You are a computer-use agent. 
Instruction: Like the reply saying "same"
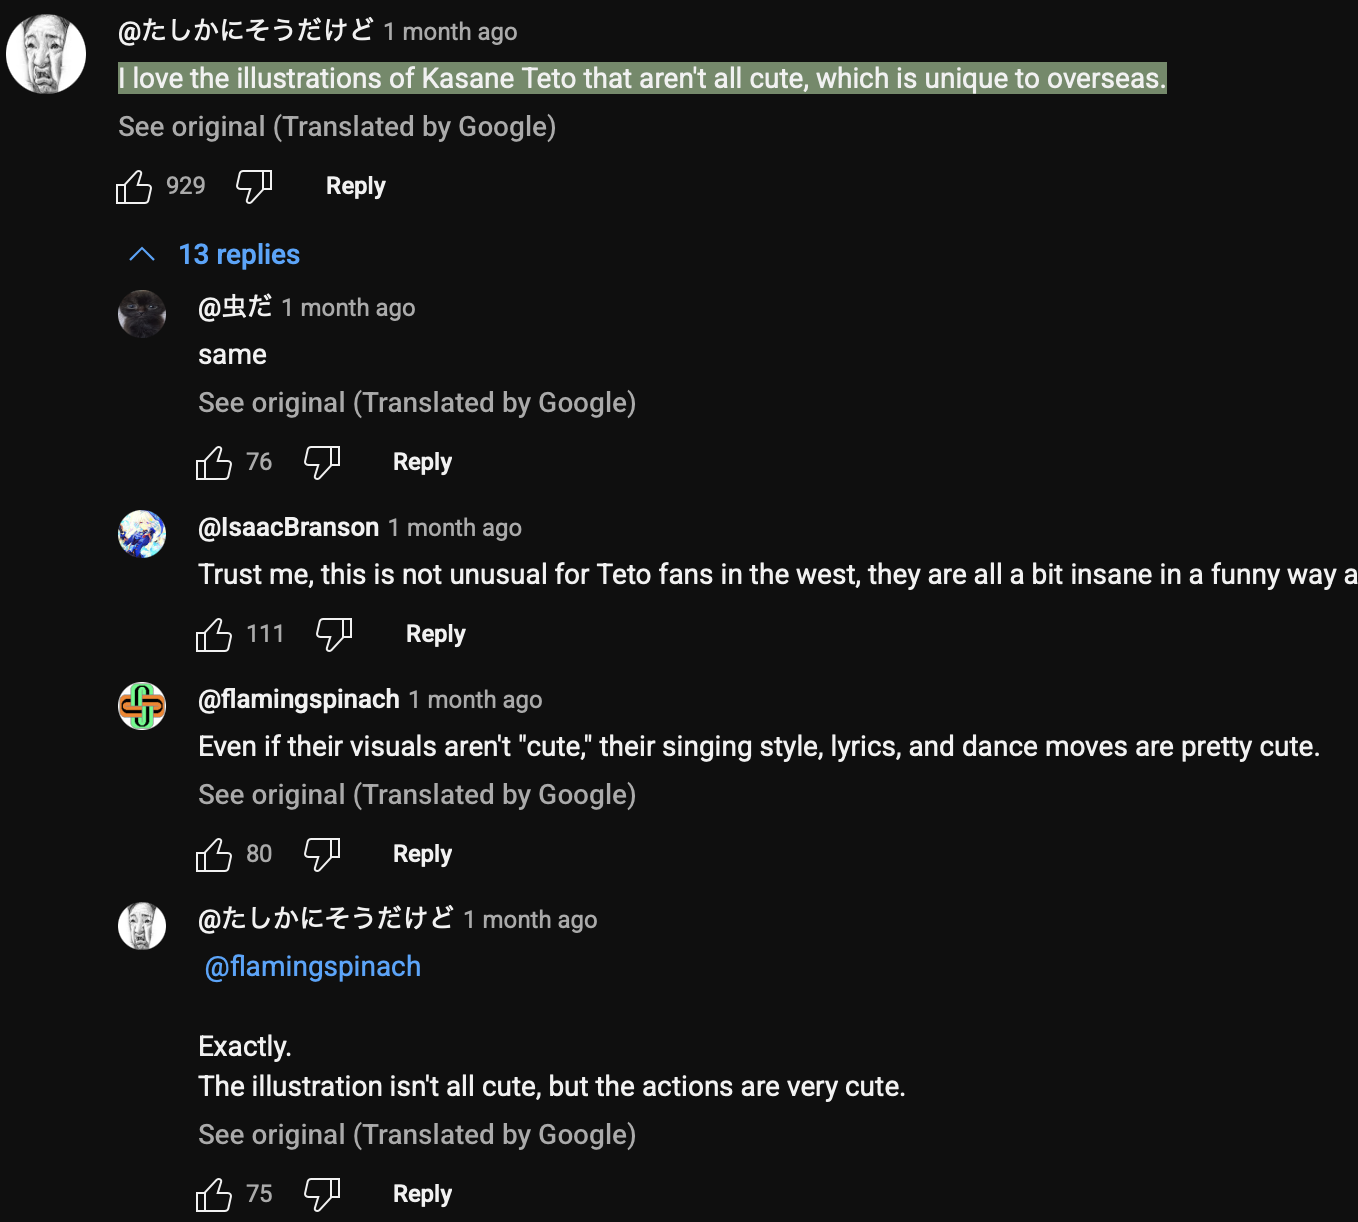coord(214,463)
